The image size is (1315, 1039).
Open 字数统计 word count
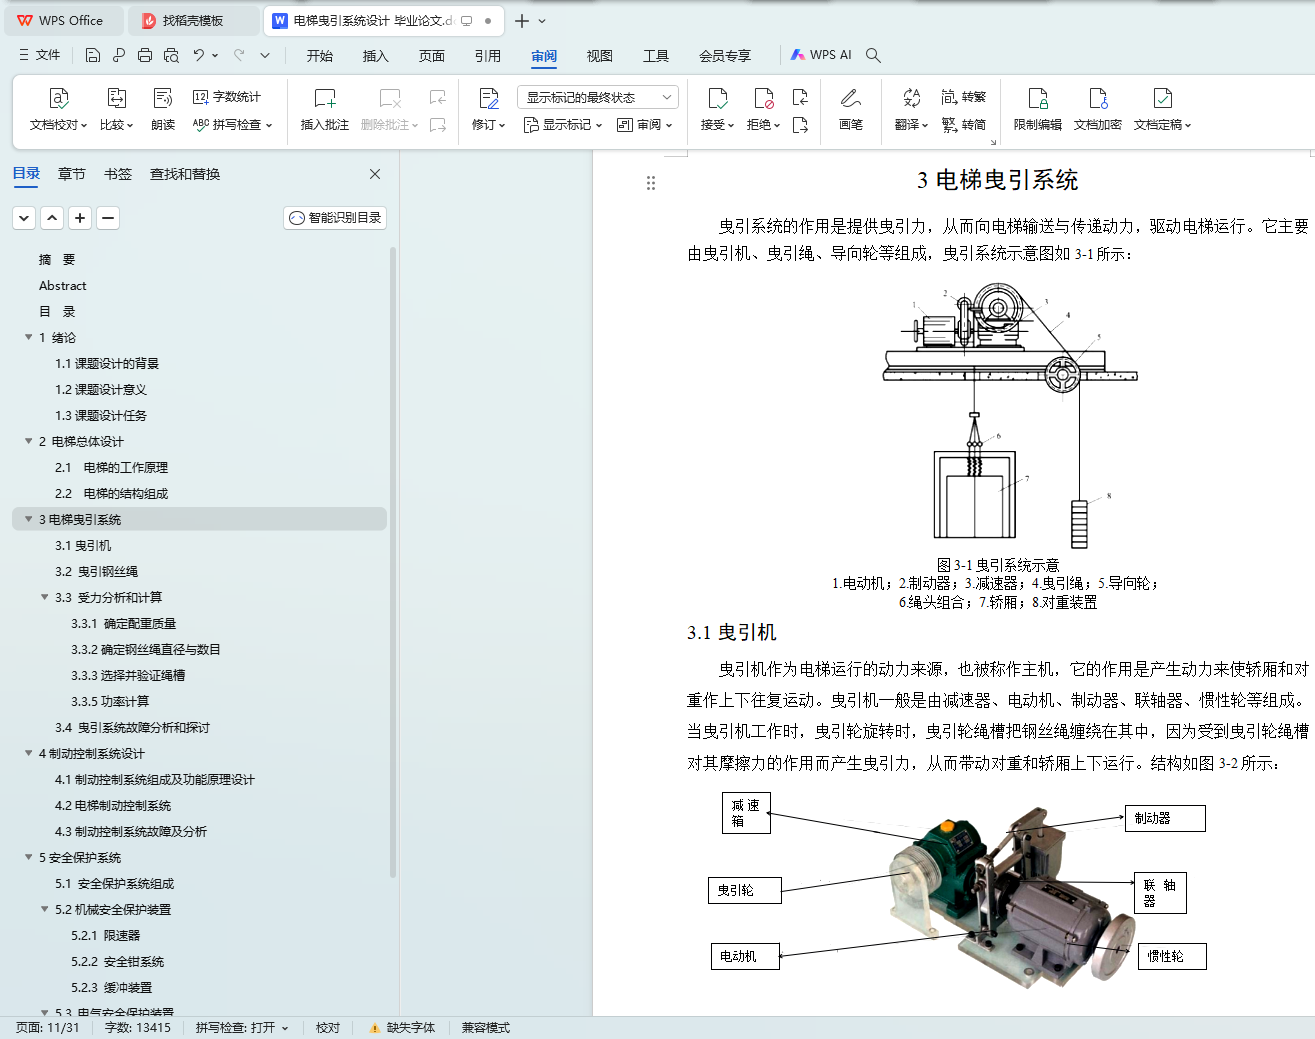point(227,97)
